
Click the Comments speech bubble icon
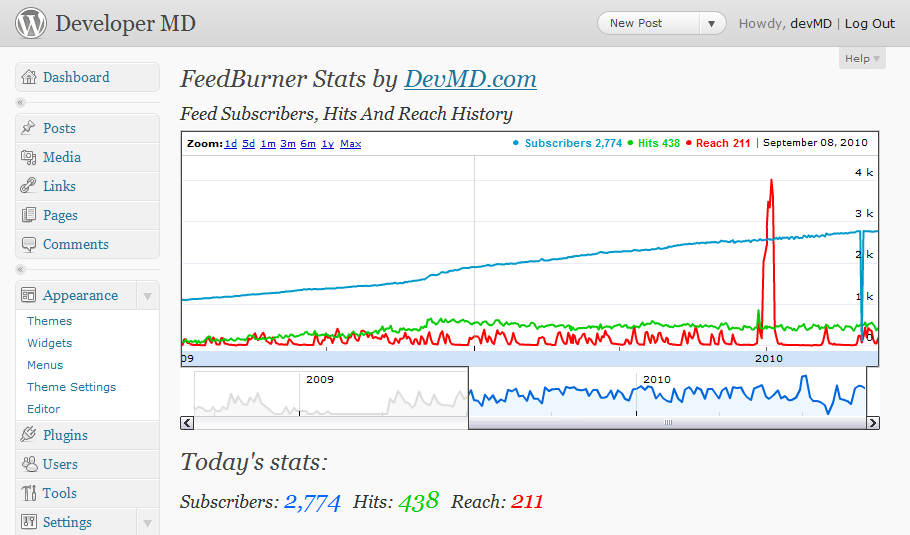28,244
